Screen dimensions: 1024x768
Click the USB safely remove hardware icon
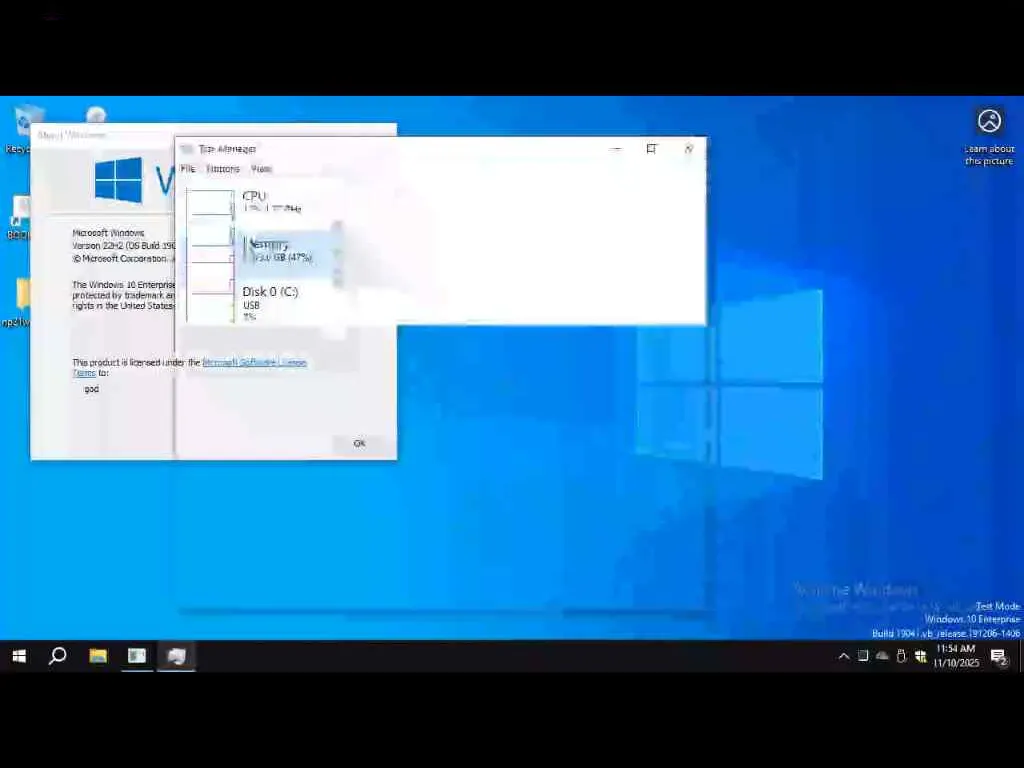click(901, 656)
